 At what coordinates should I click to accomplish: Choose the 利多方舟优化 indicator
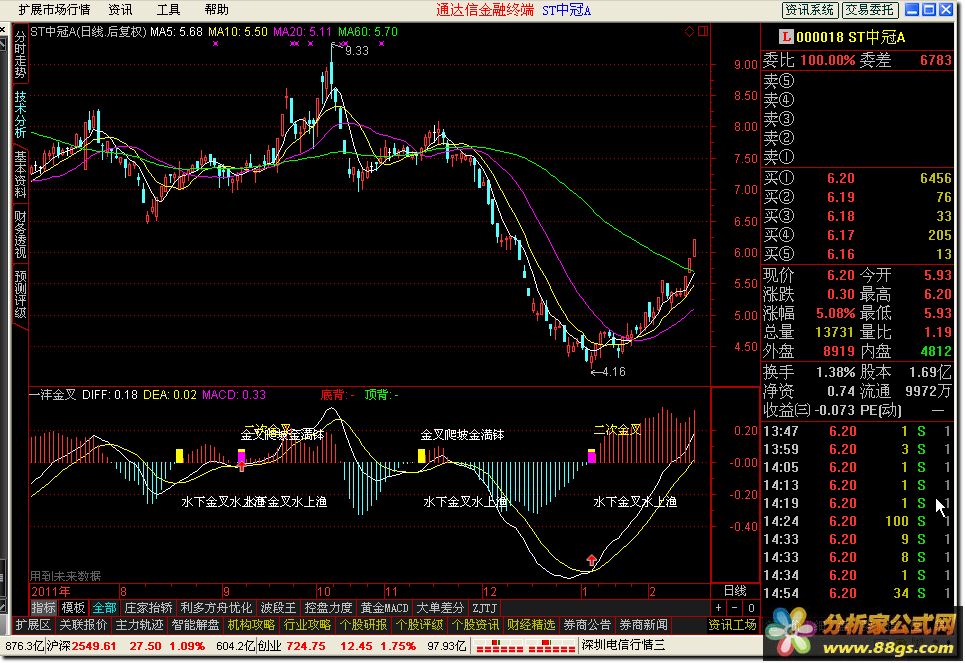(x=216, y=608)
